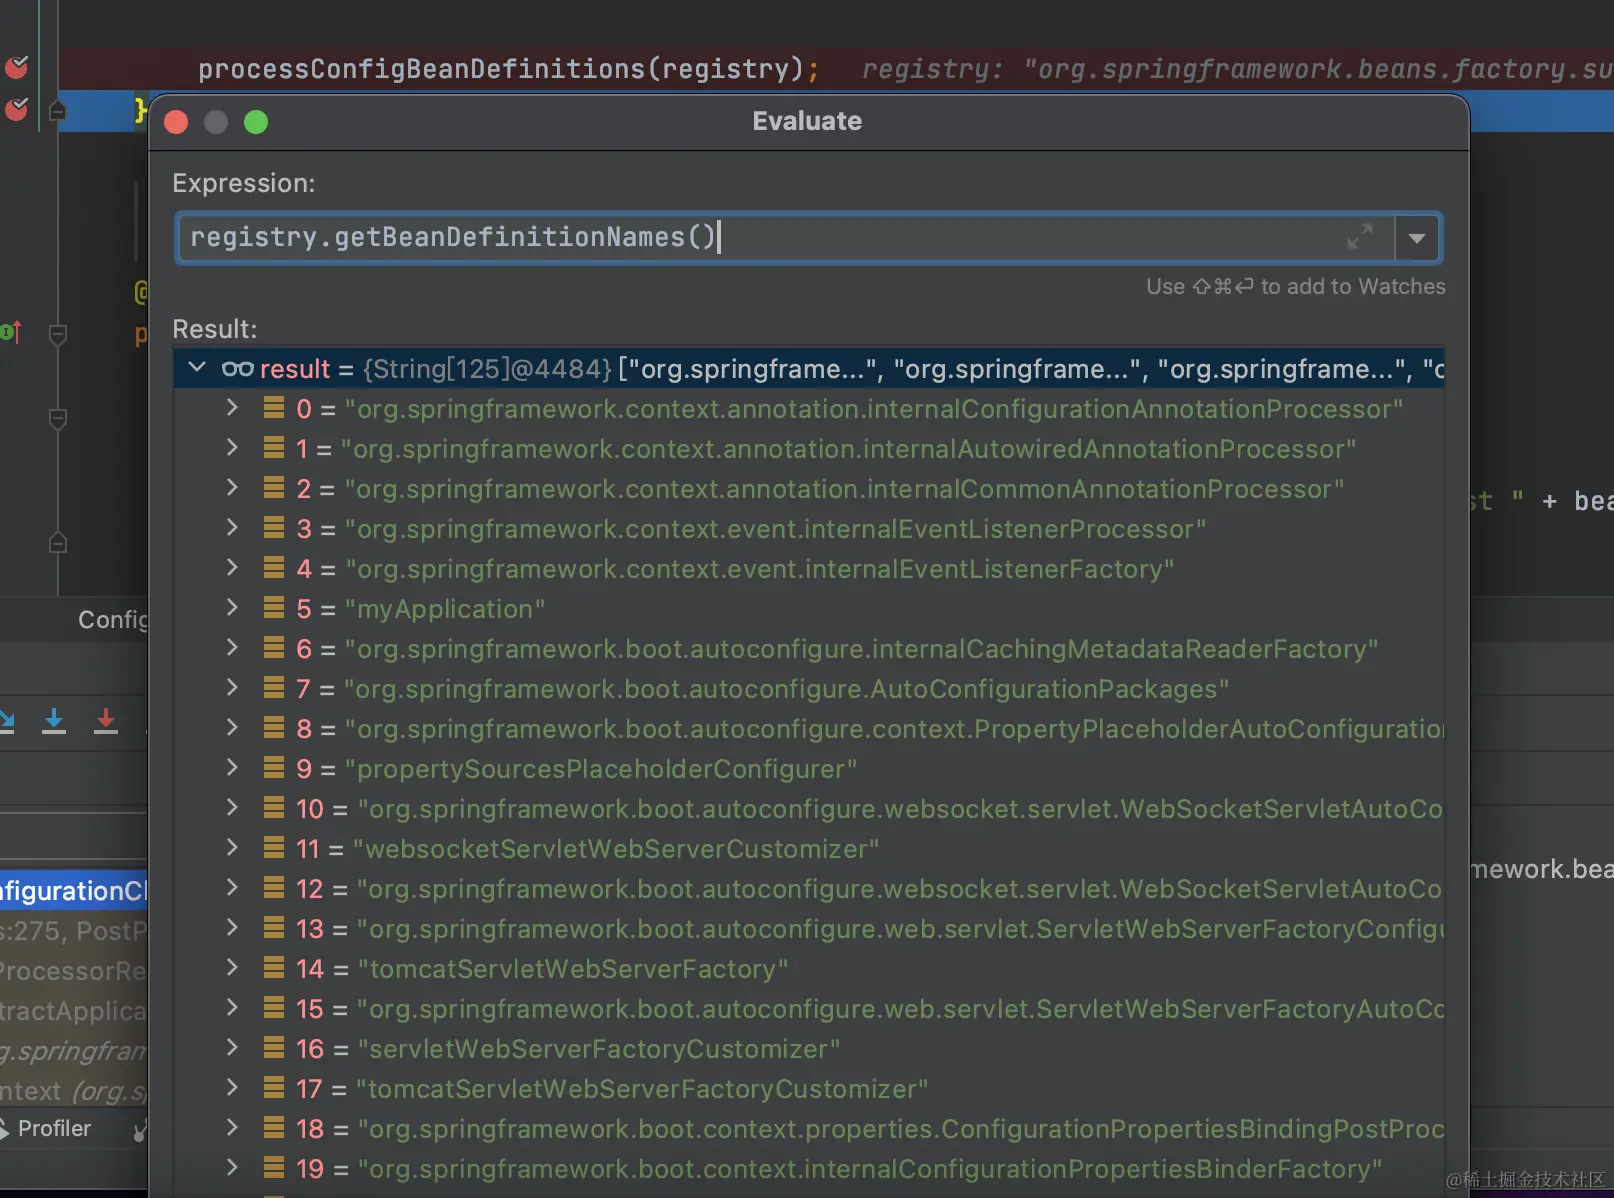The image size is (1614, 1198).
Task: Expand array element 1 chevron
Action: click(232, 448)
